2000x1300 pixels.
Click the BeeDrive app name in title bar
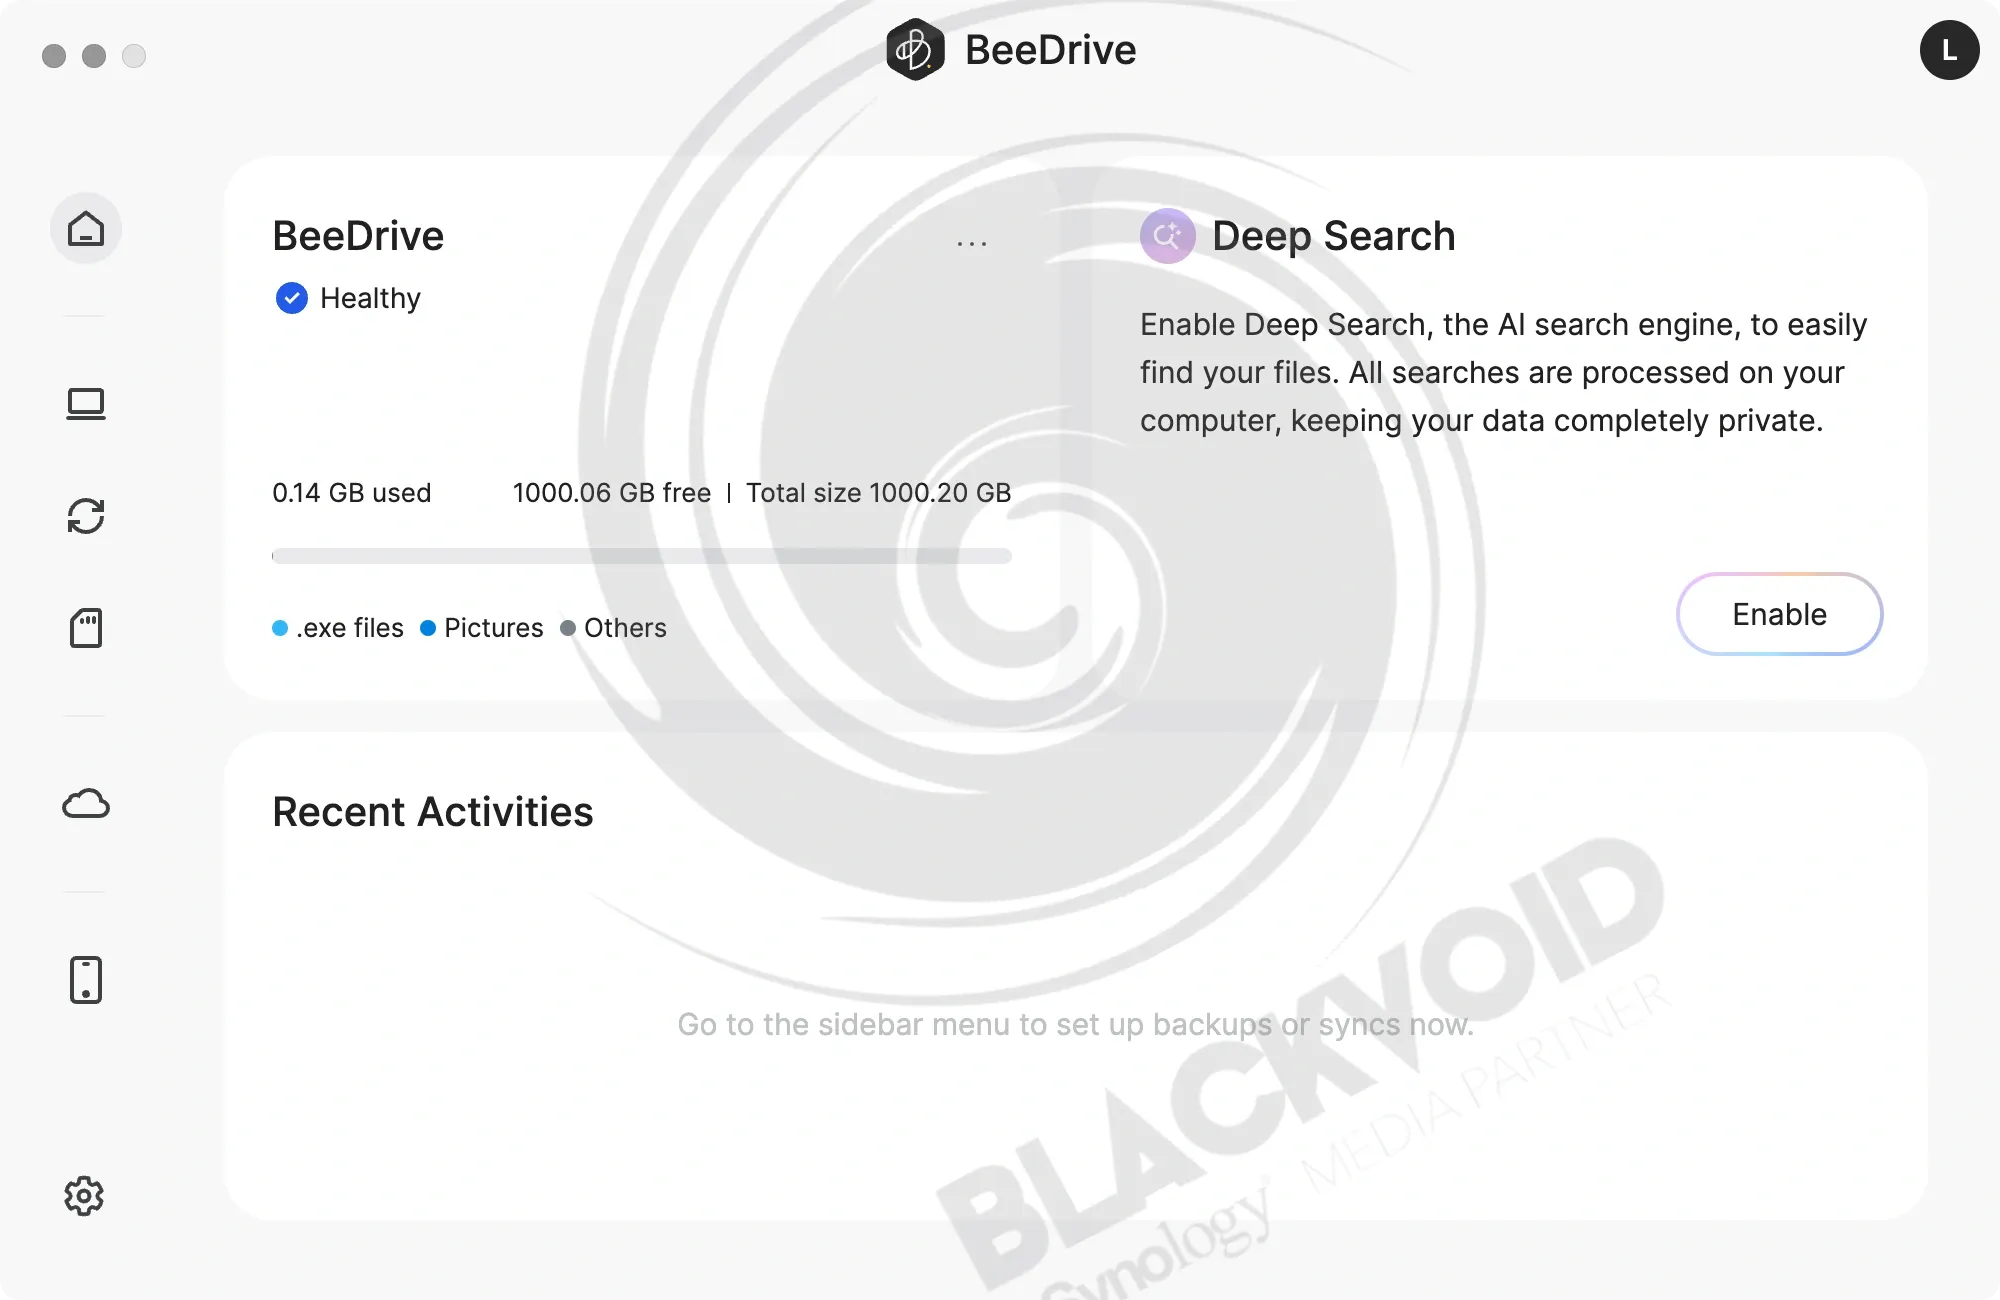pyautogui.click(x=1050, y=50)
